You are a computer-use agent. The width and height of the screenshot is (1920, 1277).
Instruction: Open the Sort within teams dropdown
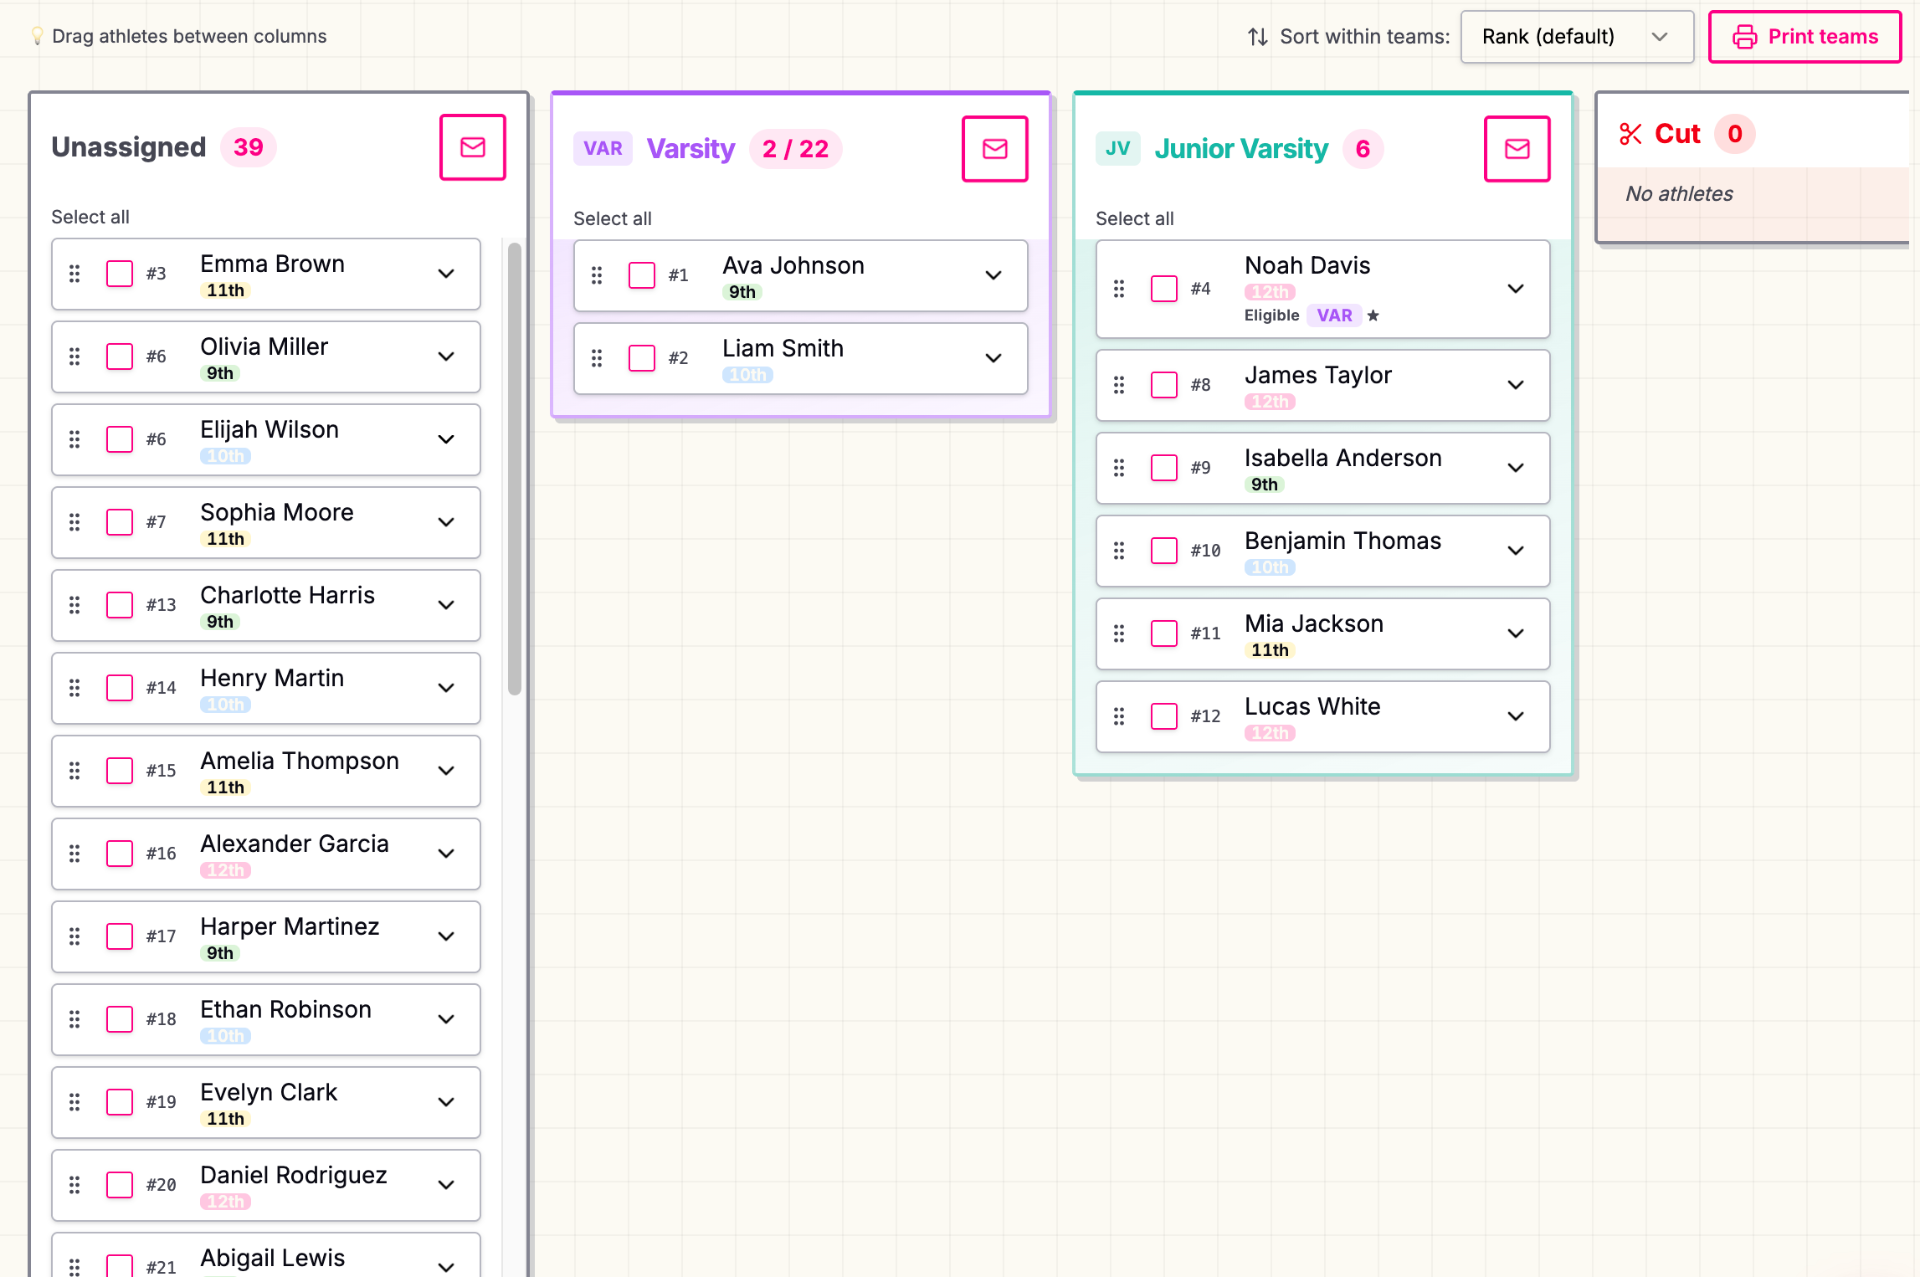click(1576, 37)
